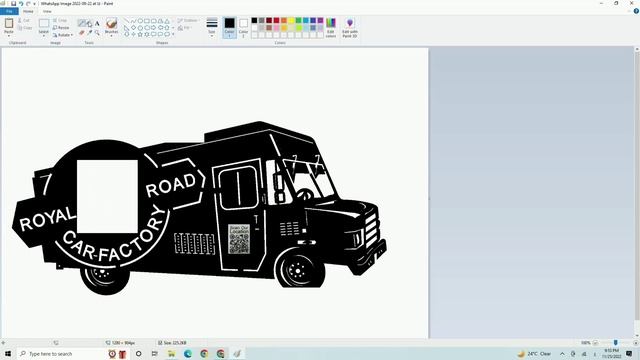Click Edit with Paint 3D
This screenshot has width=640, height=360.
pos(350,27)
